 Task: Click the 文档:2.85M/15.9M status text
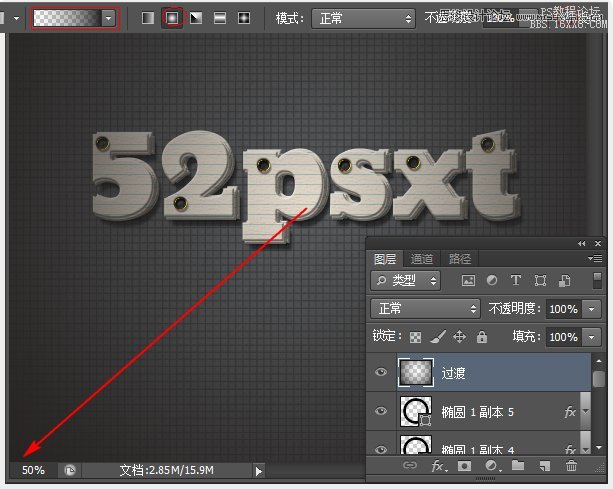[x=166, y=470]
